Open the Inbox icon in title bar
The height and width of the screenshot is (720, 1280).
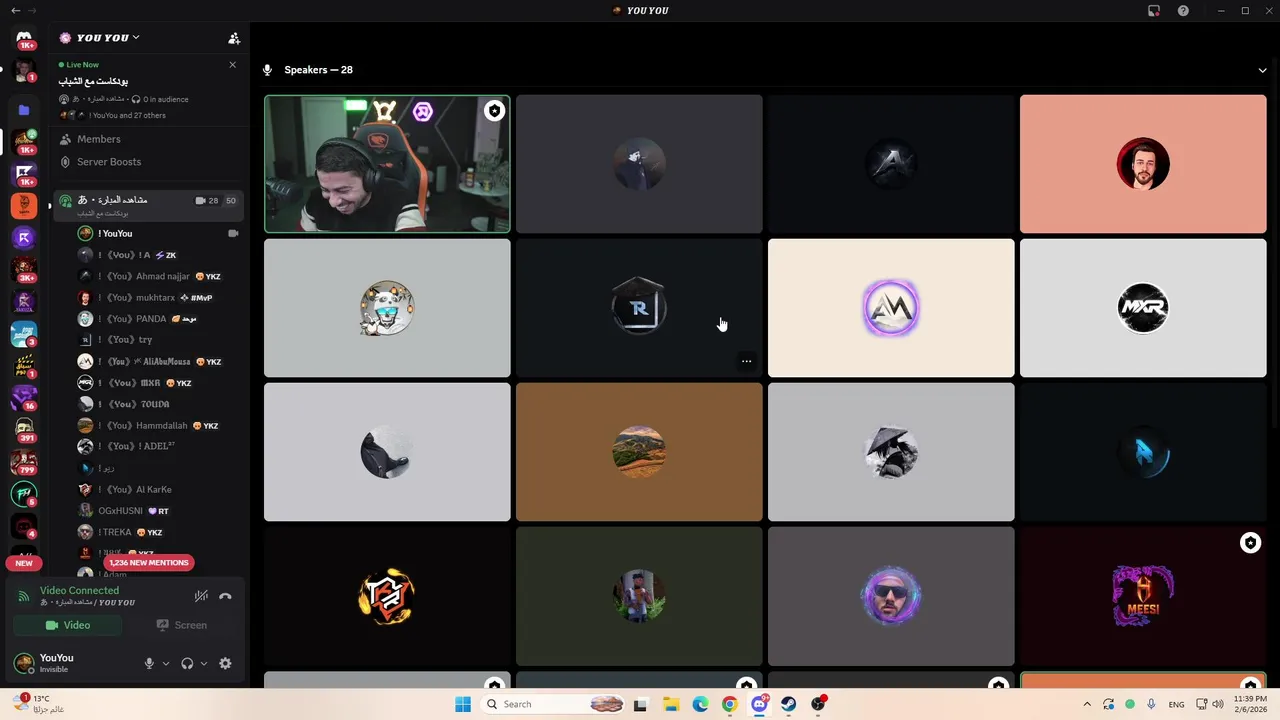(1154, 11)
